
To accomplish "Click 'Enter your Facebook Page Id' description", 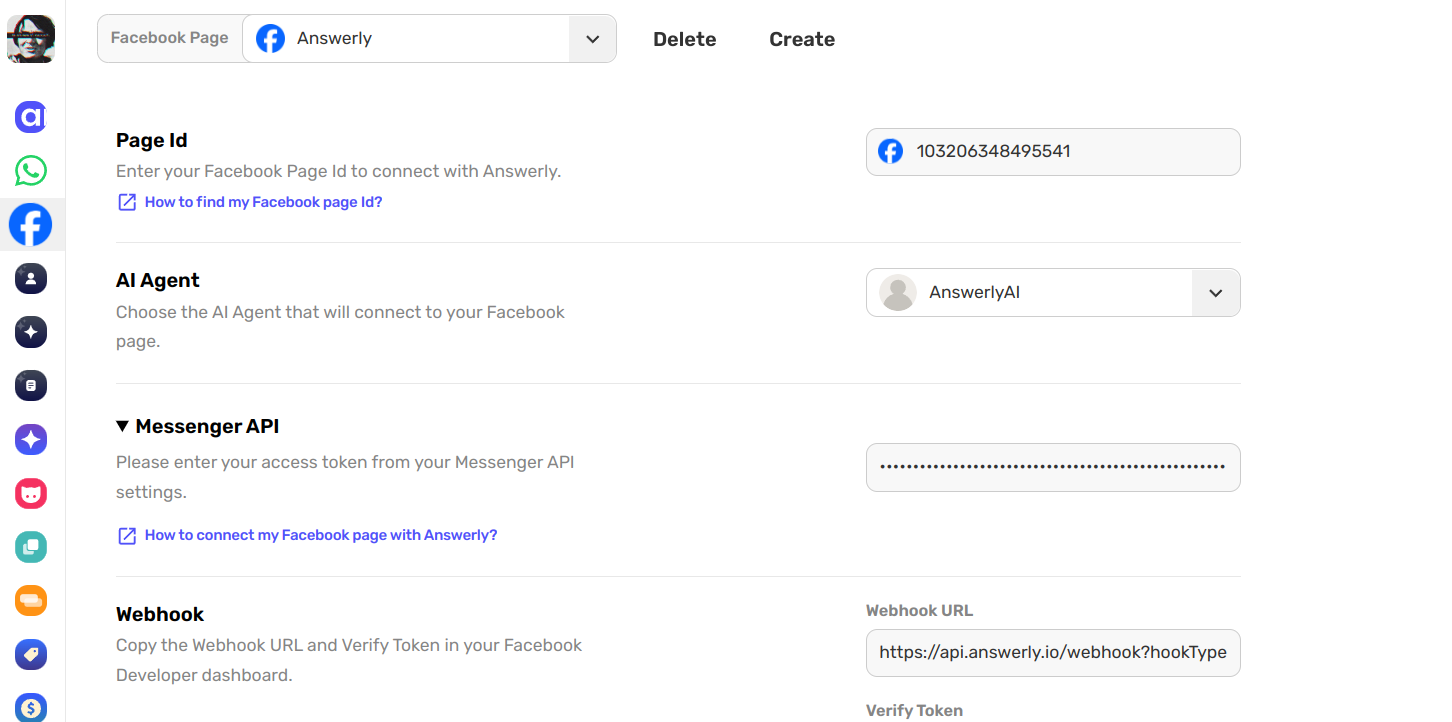I will coord(339,171).
